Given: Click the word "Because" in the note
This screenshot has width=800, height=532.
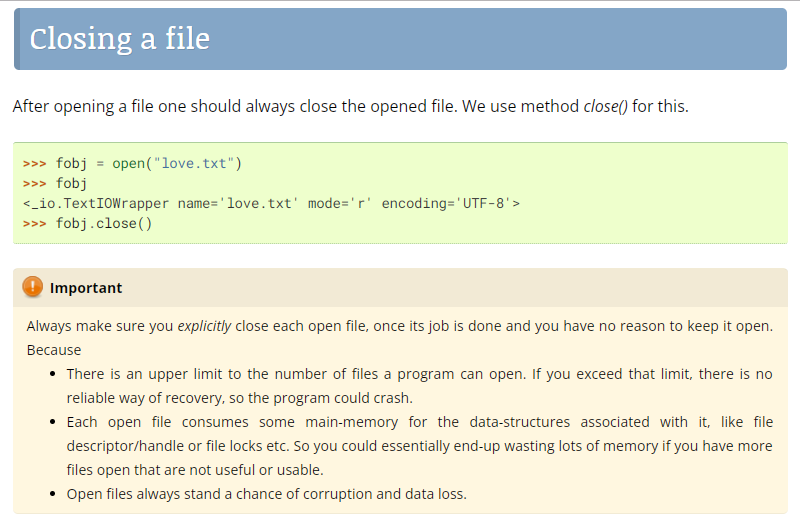Looking at the screenshot, I should coord(54,350).
